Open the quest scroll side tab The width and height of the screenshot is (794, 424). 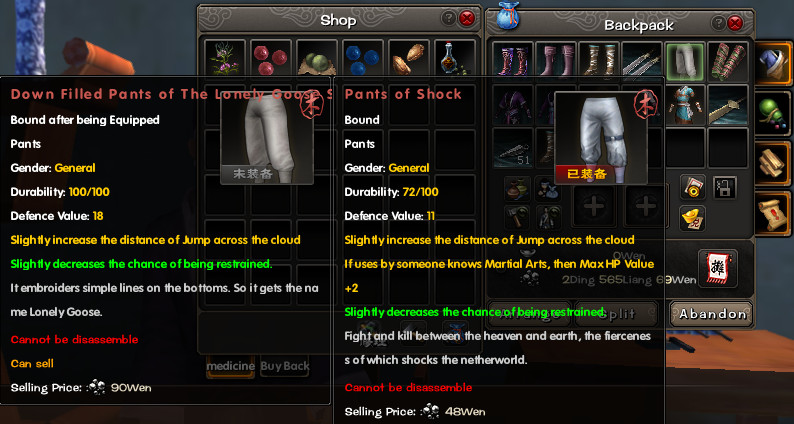point(773,212)
